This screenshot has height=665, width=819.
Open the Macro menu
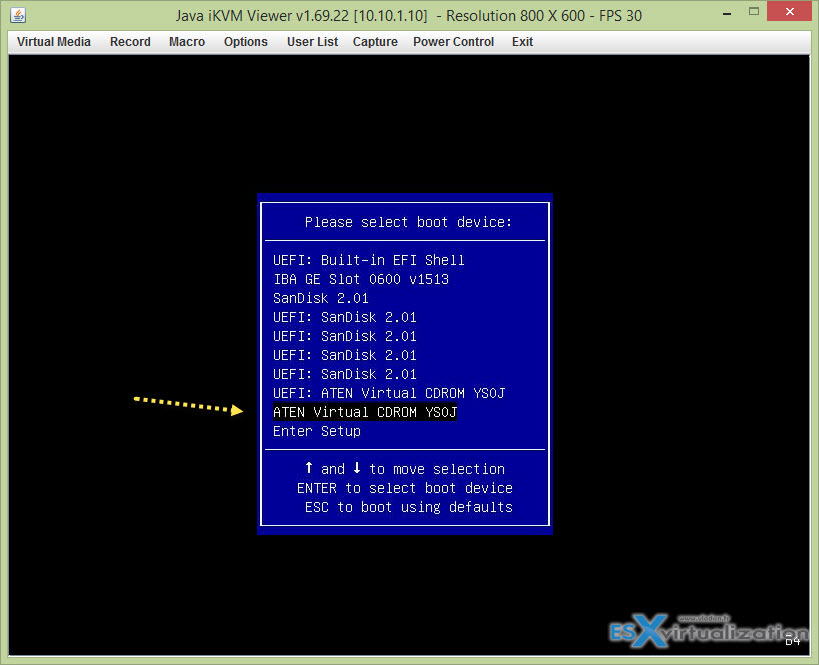(187, 42)
